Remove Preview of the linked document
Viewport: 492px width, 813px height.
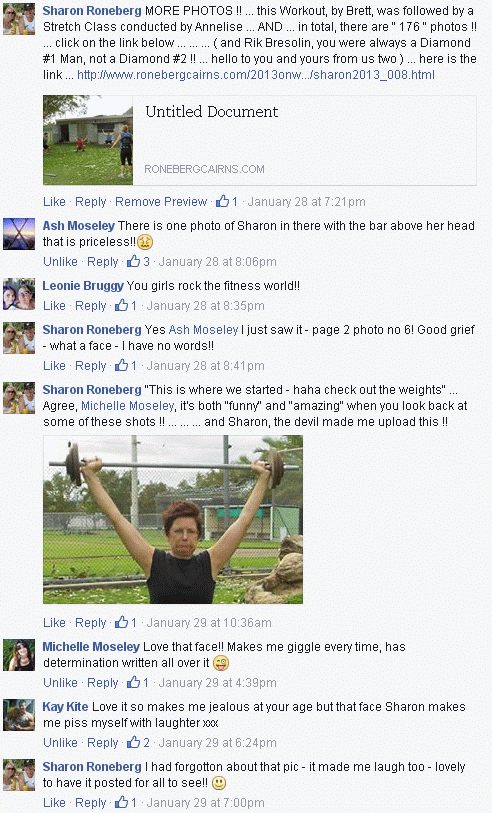coord(161,202)
